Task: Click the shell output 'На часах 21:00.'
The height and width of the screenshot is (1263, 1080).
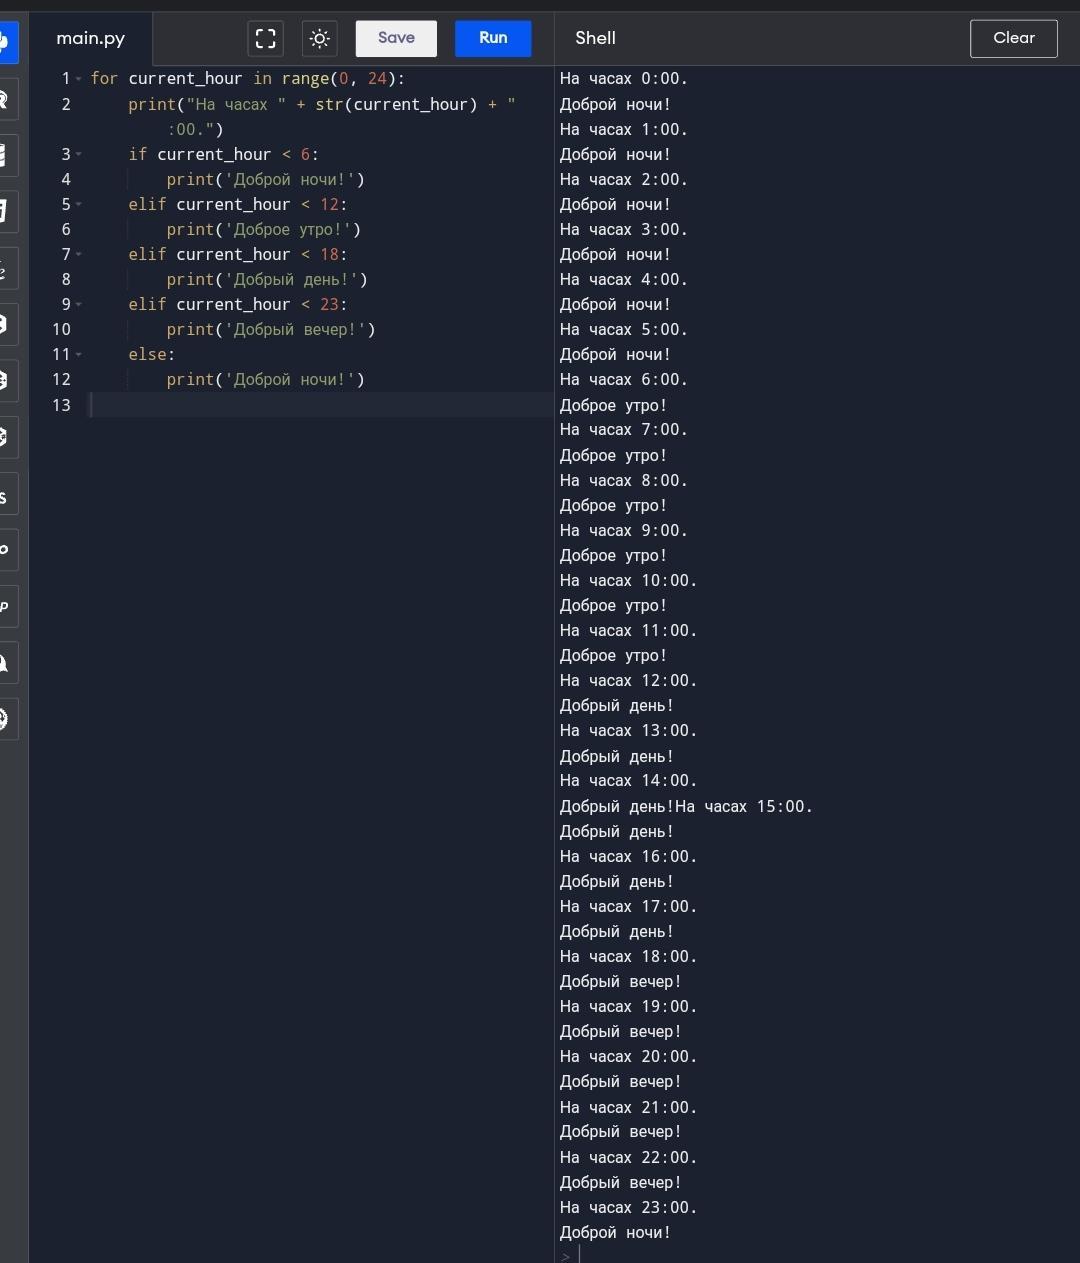Action: [629, 1107]
